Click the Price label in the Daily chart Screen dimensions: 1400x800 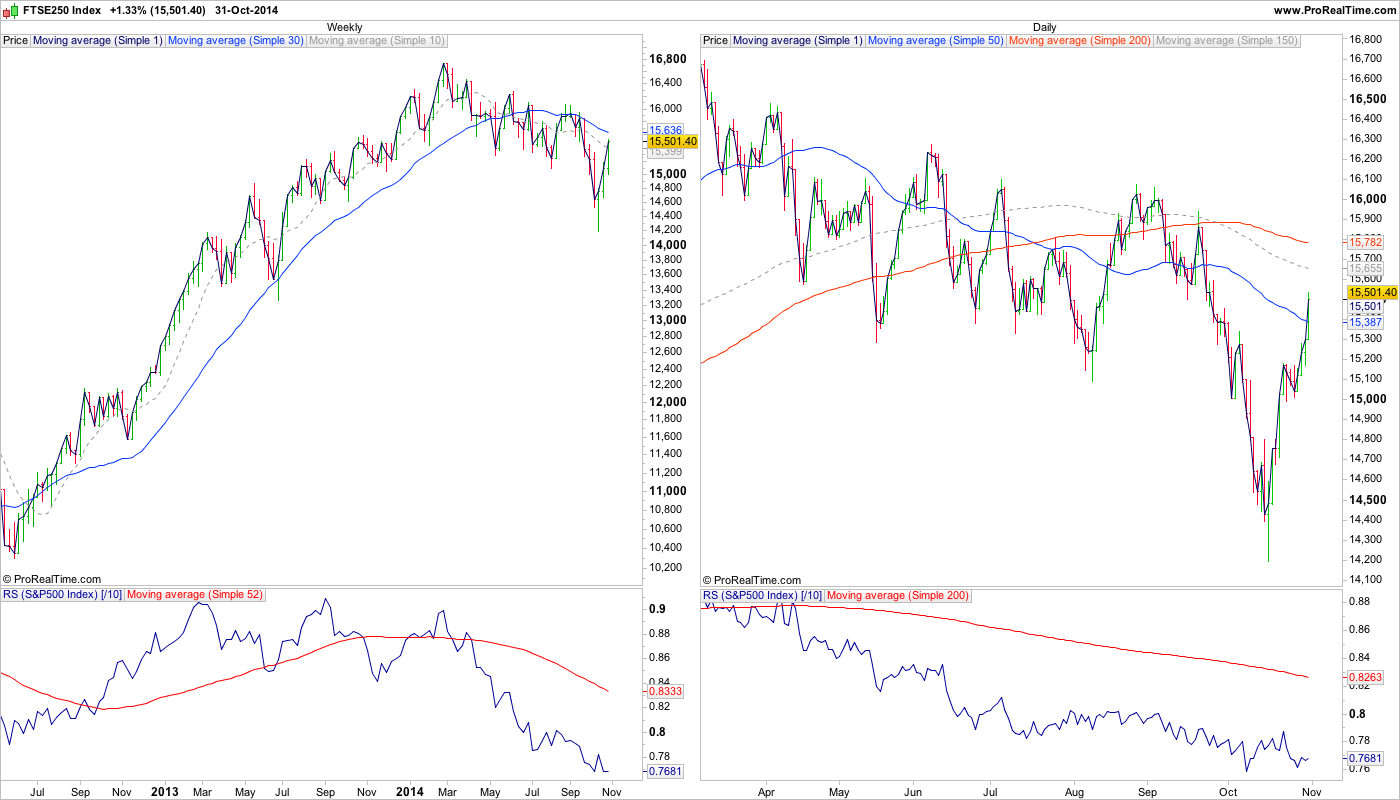(x=716, y=40)
